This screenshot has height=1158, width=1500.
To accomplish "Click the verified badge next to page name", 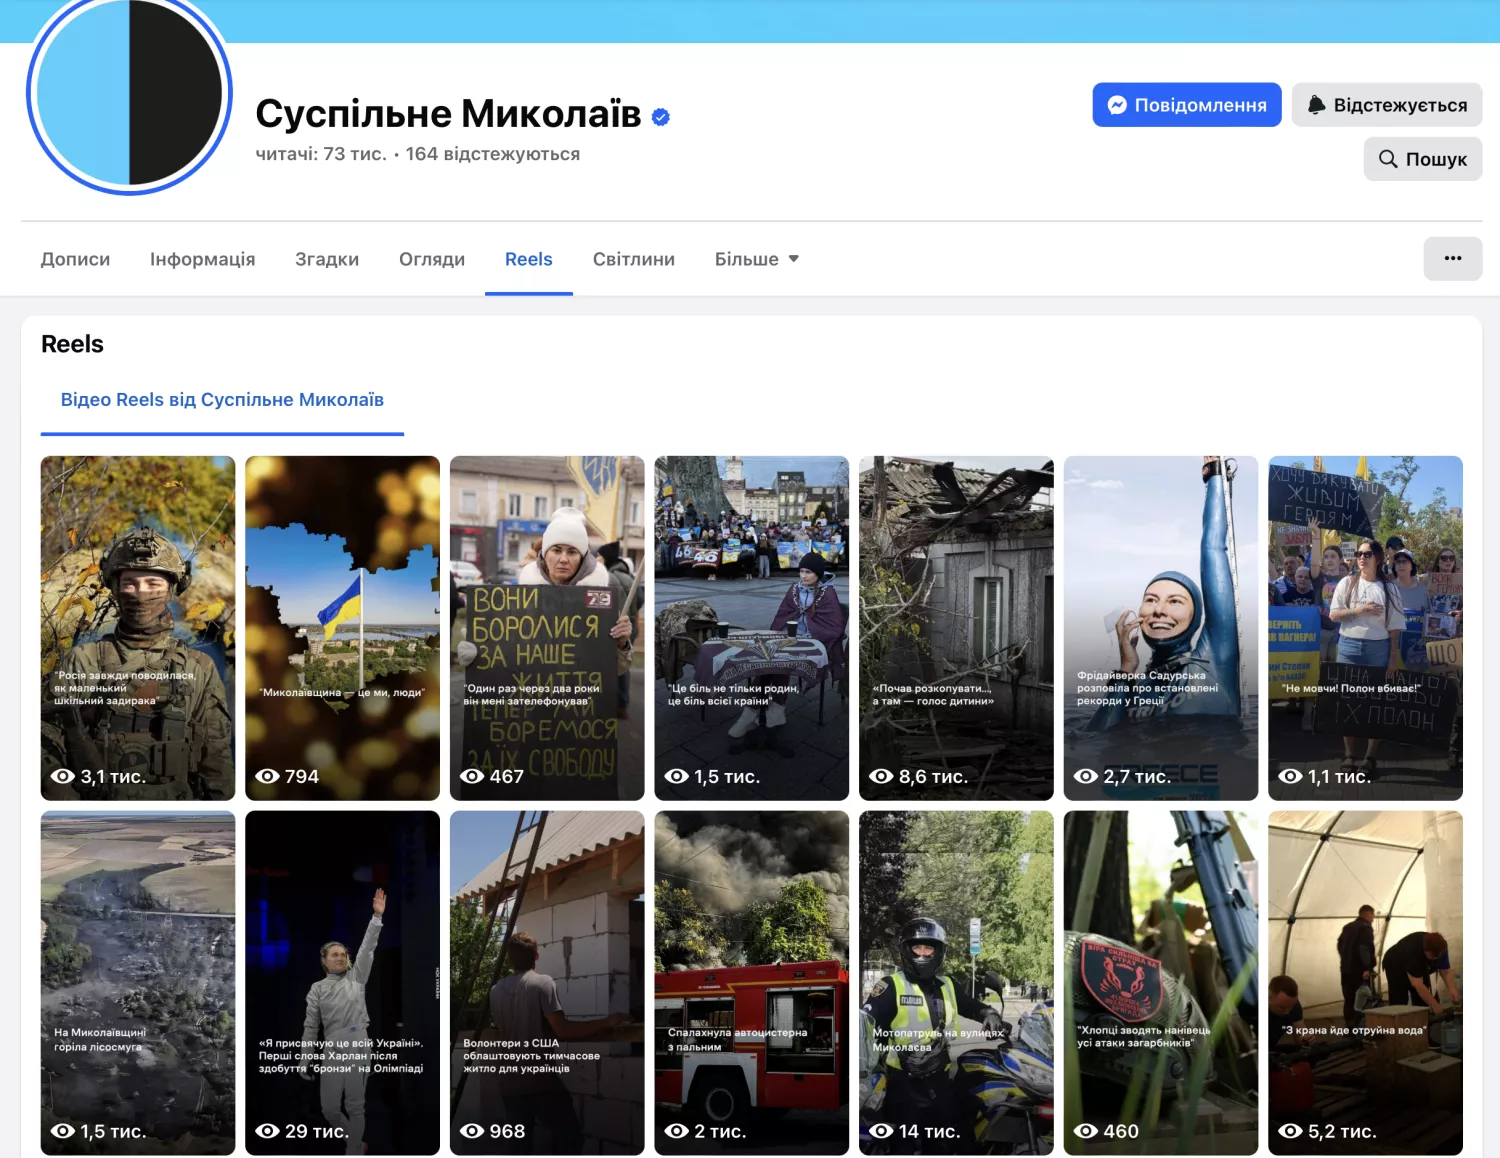I will 660,117.
